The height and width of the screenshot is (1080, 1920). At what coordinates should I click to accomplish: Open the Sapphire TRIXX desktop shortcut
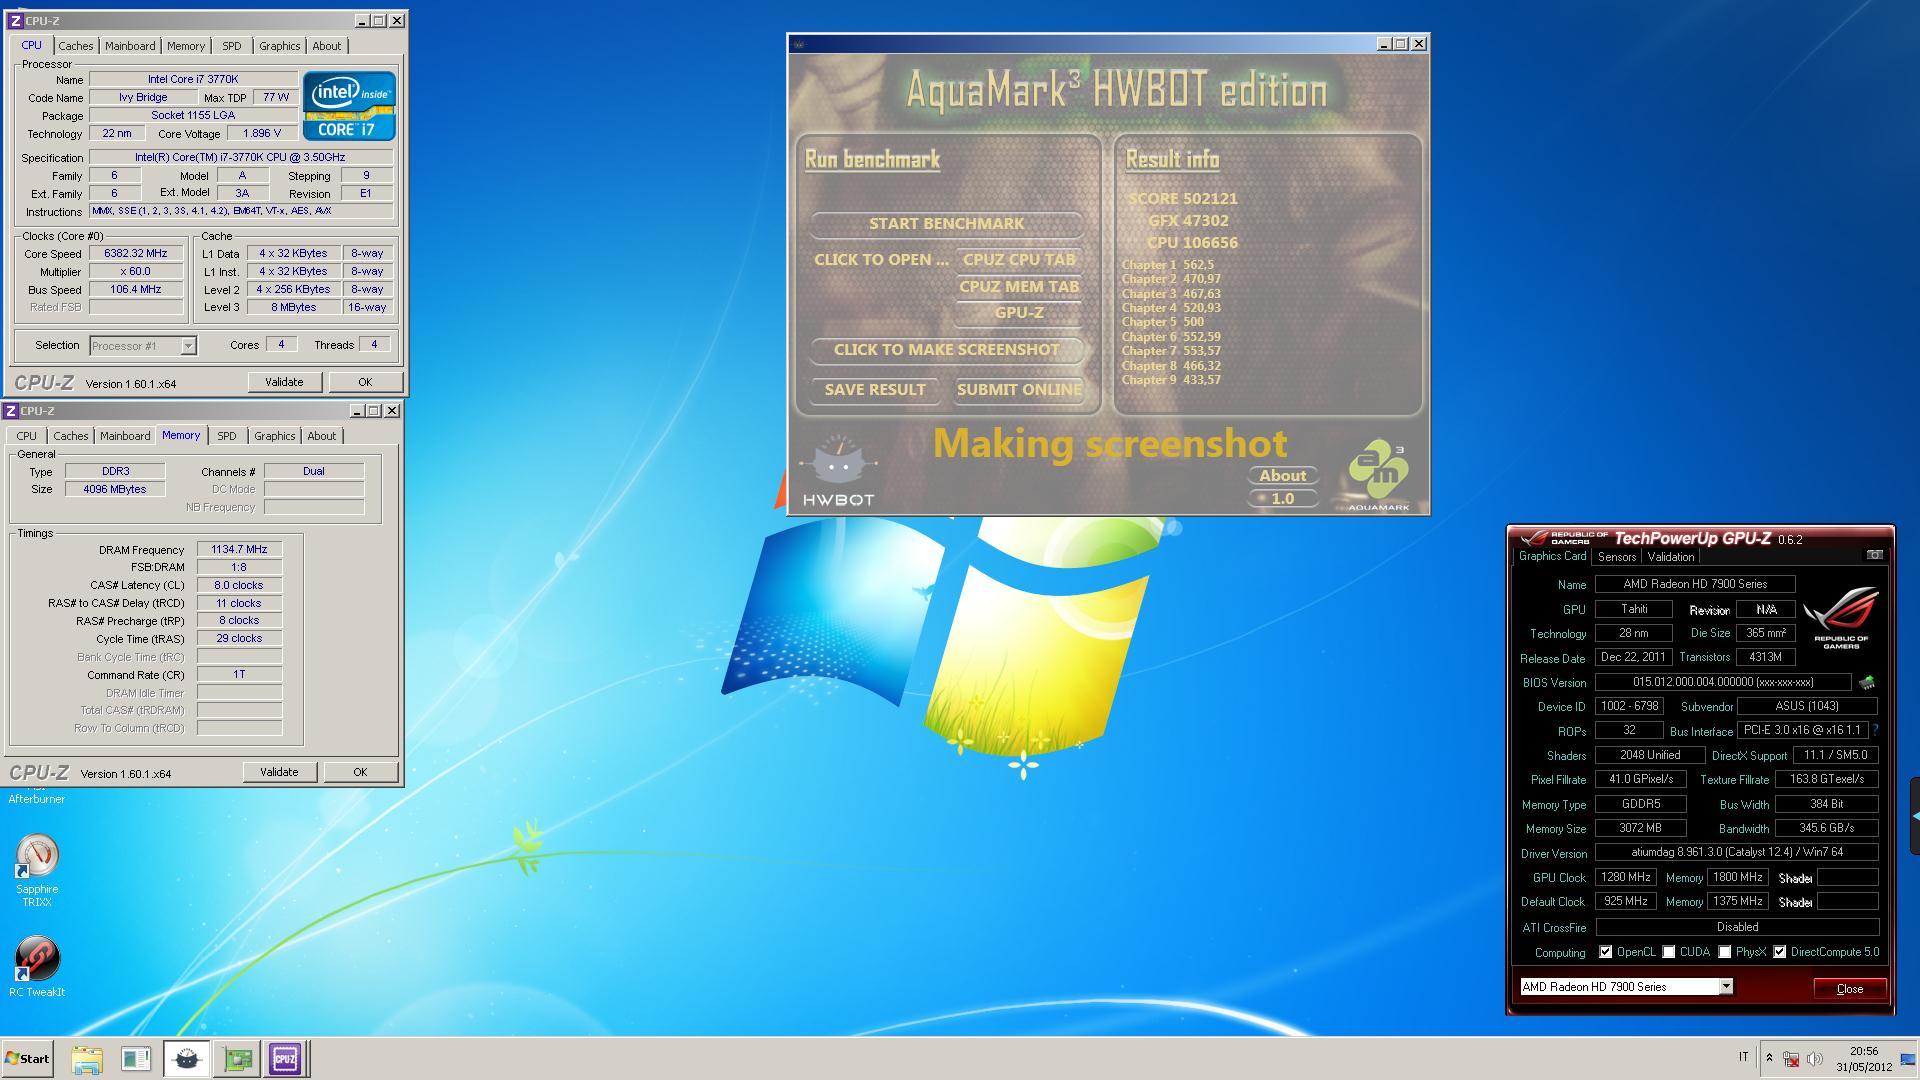tap(37, 868)
